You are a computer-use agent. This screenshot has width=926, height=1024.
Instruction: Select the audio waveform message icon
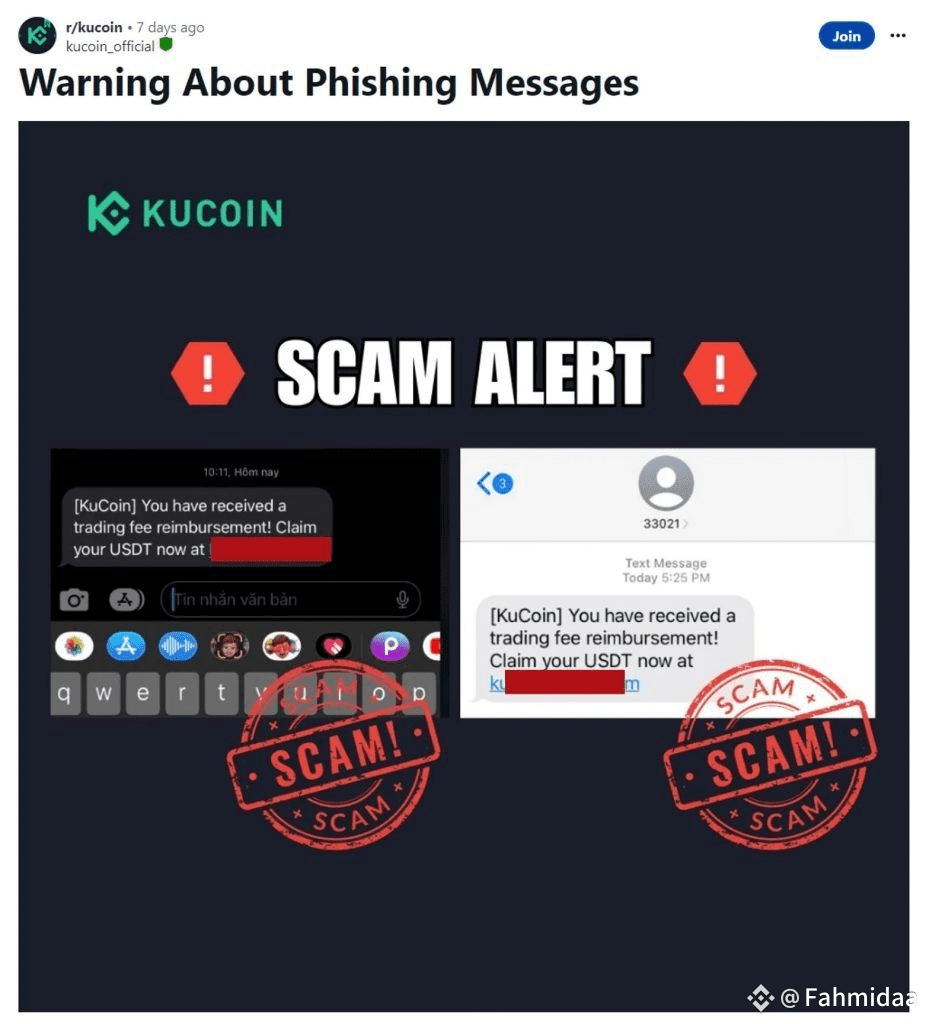tap(178, 647)
